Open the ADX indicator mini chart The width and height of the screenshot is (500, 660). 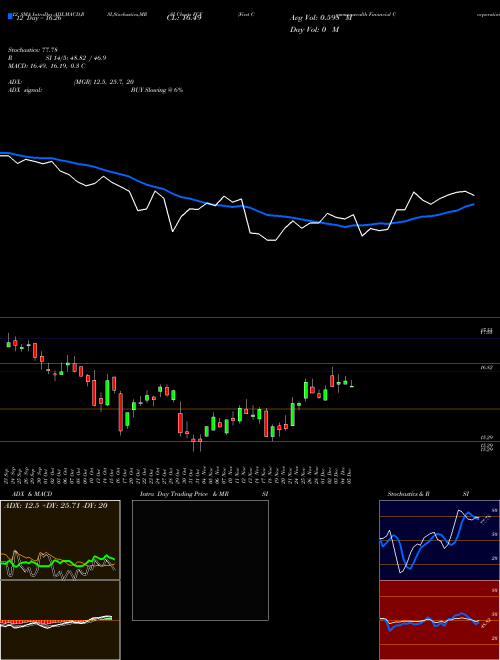60,540
